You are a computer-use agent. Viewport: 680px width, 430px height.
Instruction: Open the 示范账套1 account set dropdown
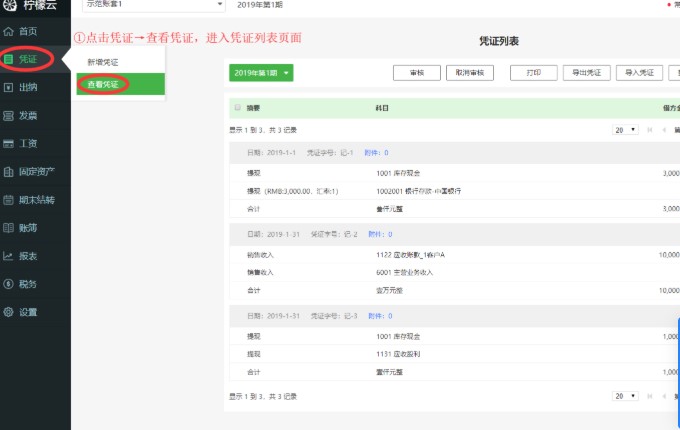pos(150,6)
